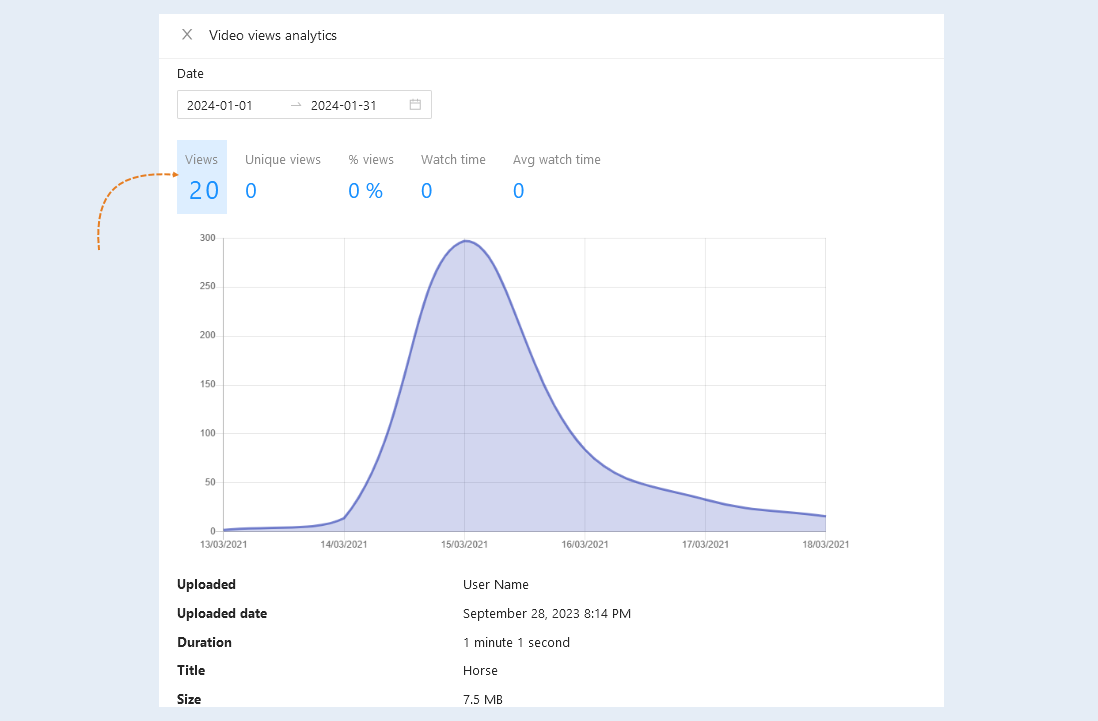Click the Uploaded date label

tap(222, 613)
